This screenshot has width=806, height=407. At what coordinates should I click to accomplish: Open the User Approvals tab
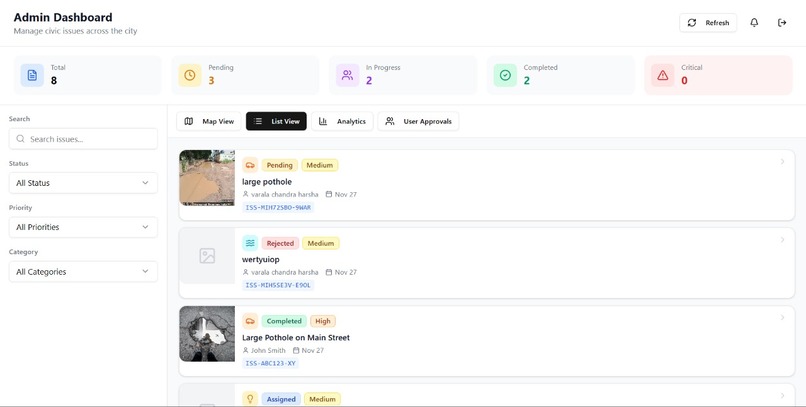point(418,121)
